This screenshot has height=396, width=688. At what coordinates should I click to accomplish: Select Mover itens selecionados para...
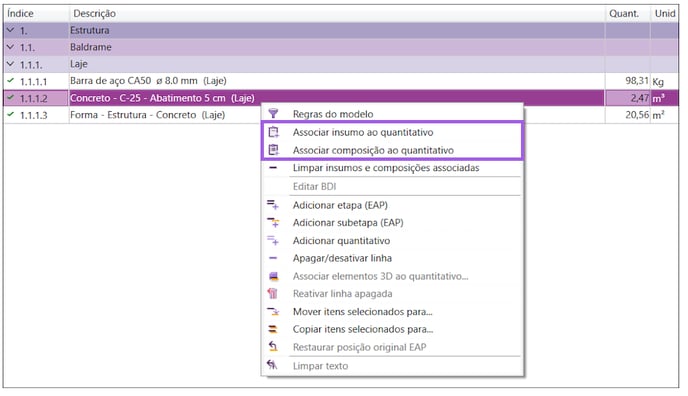tap(392, 312)
